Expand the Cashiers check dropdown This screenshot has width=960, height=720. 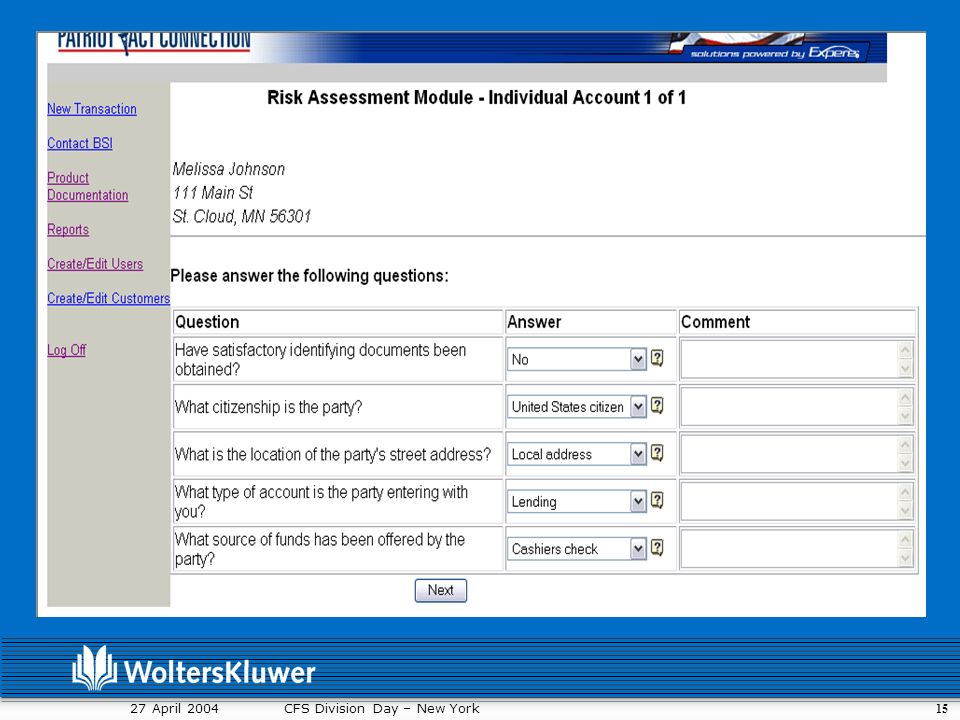638,549
